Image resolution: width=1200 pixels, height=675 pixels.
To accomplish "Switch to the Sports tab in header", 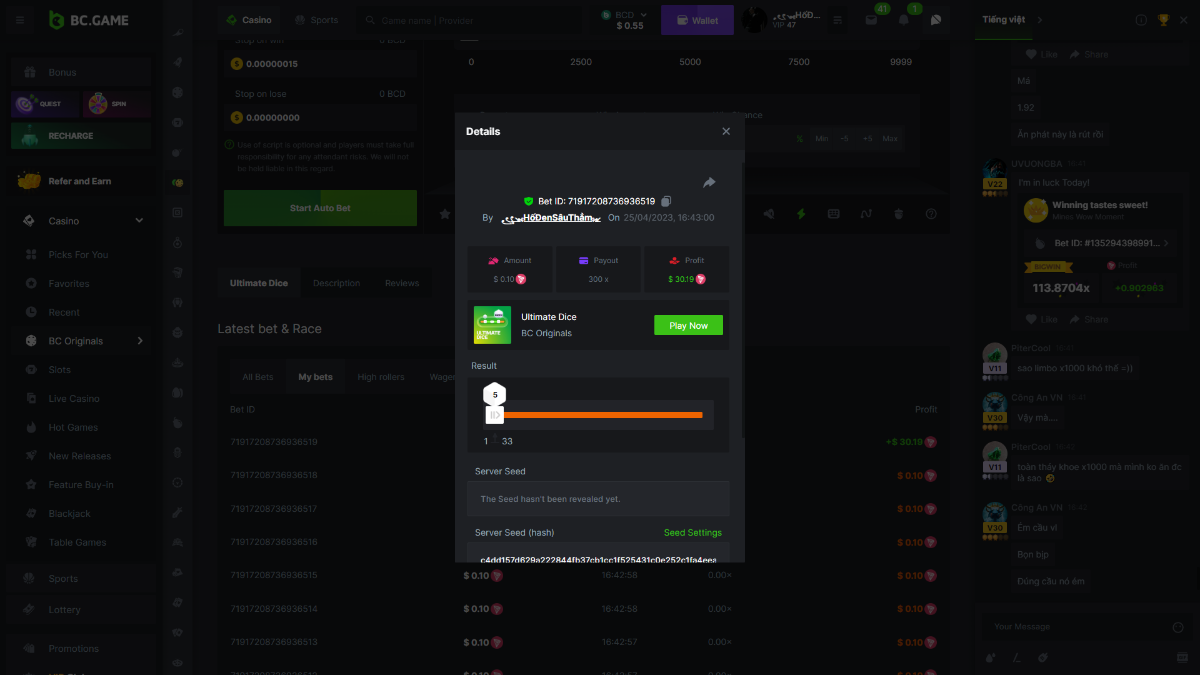I will [x=316, y=20].
